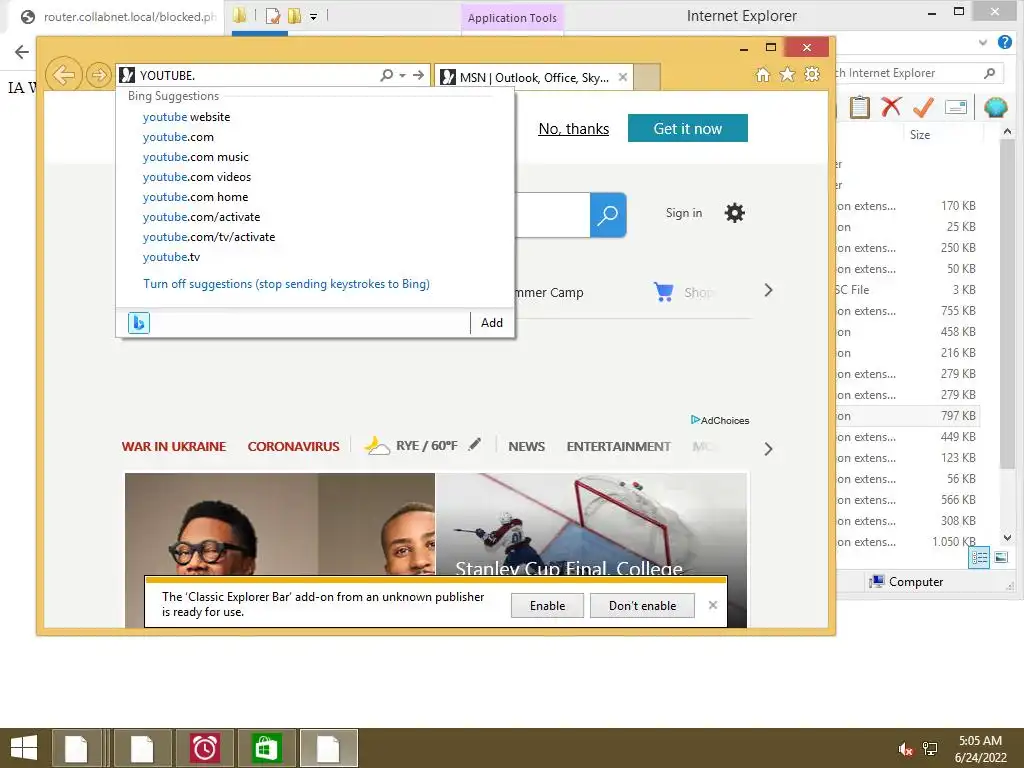Click the Go arrow in address bar

pos(419,75)
